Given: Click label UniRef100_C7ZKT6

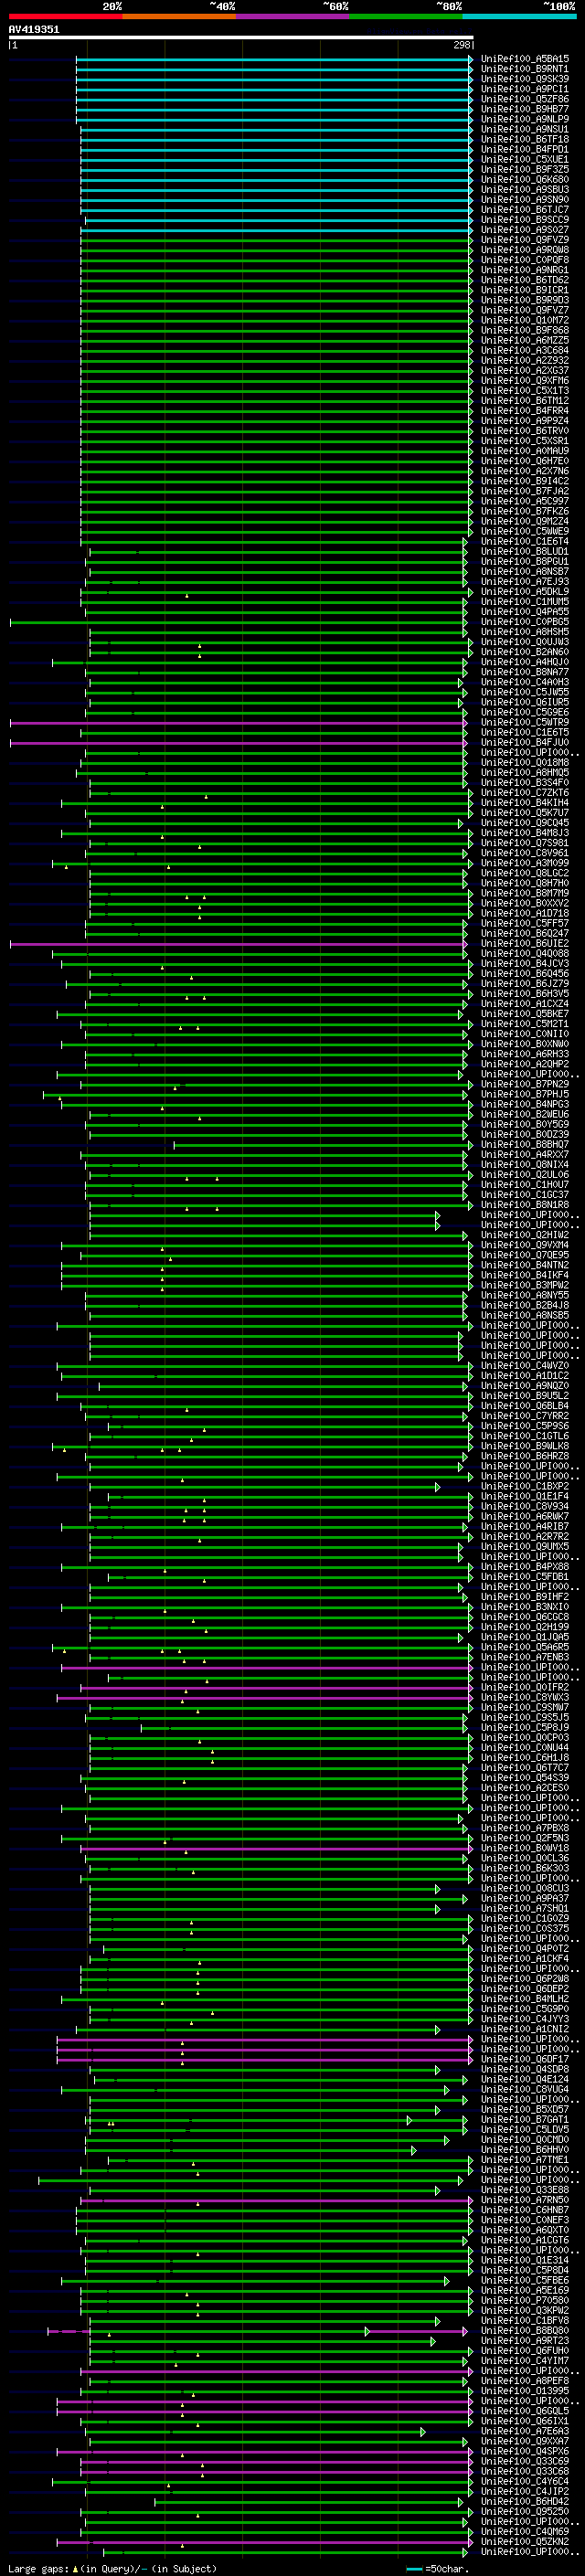Looking at the screenshot, I should (x=525, y=793).
